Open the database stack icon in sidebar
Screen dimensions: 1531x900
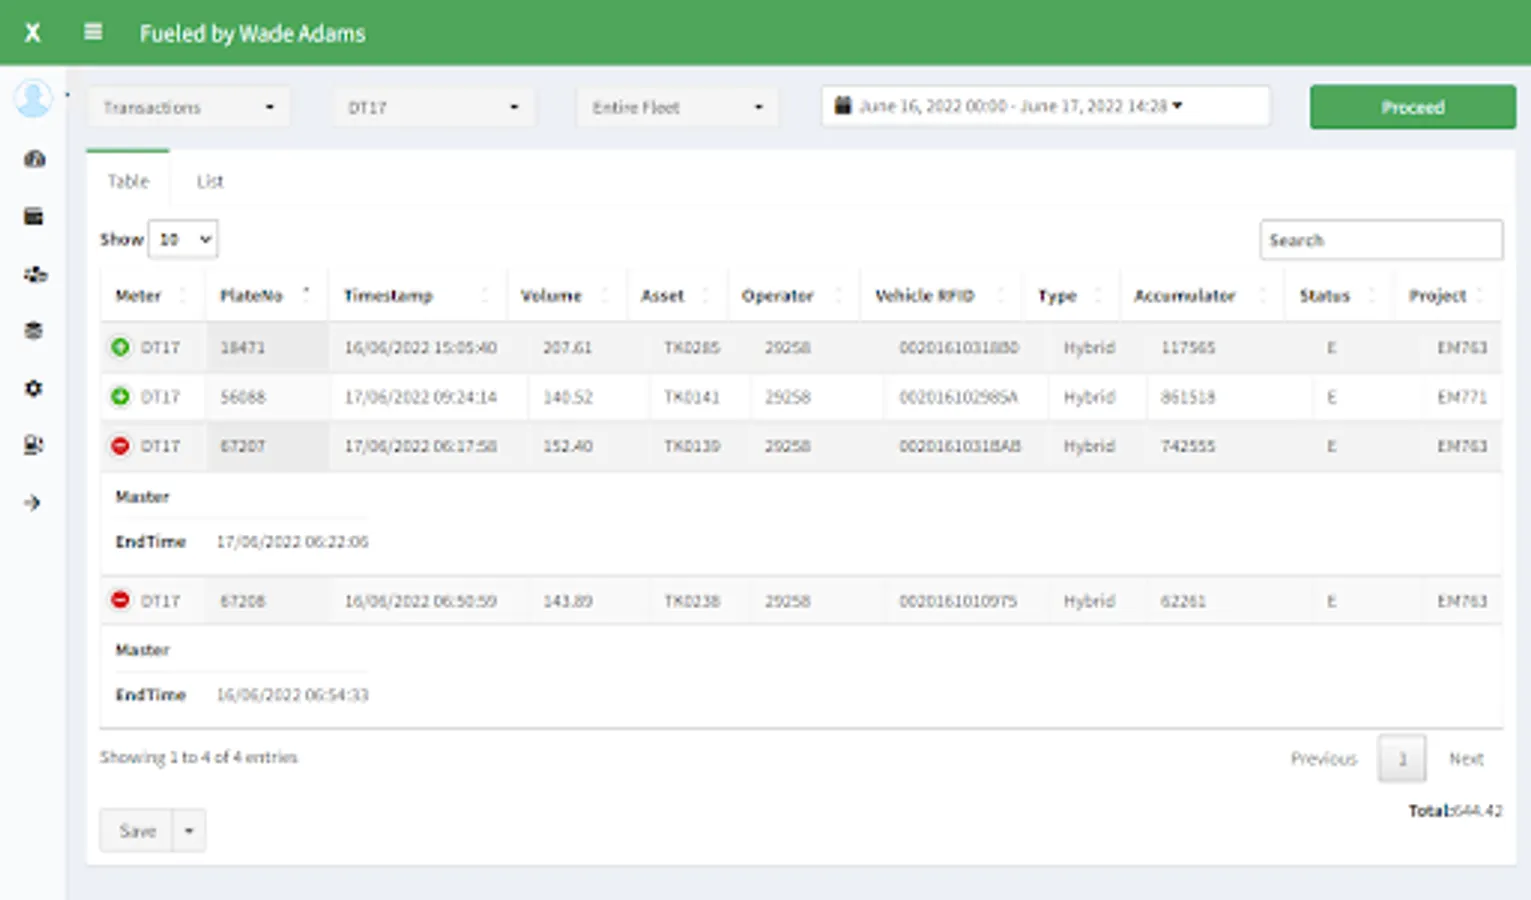click(34, 331)
